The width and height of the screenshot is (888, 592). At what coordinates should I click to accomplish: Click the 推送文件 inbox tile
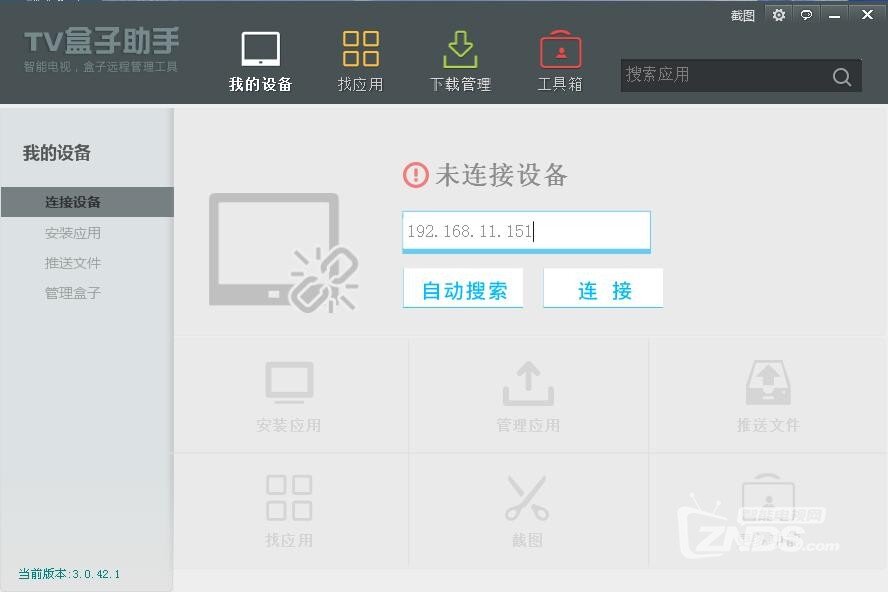pos(768,397)
